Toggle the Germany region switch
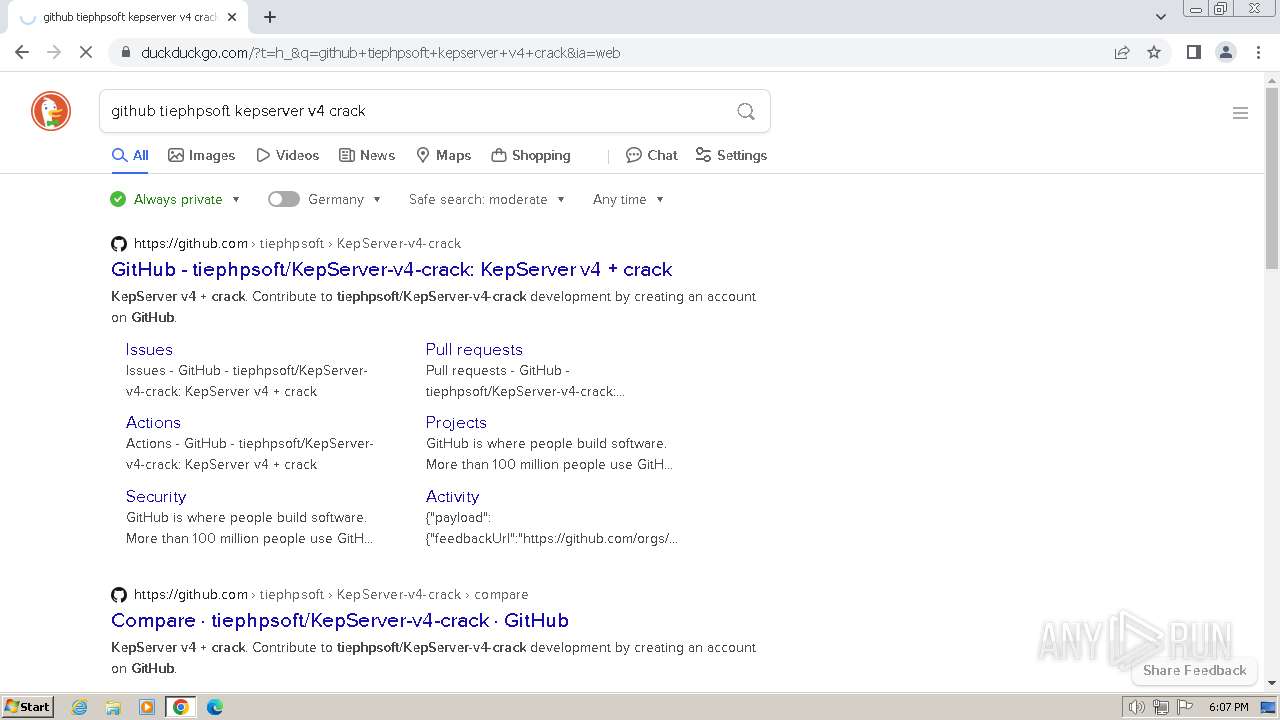Image resolution: width=1280 pixels, height=720 pixels. point(284,199)
